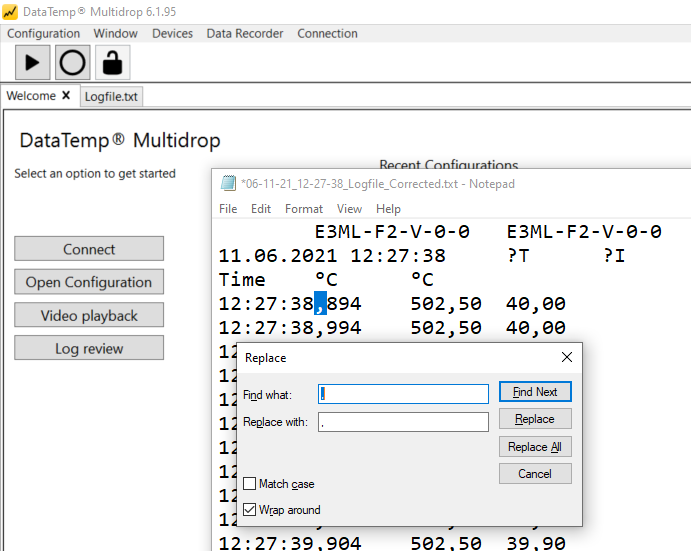Click the ?I header text
Screen dimensions: 691x551
click(614, 256)
